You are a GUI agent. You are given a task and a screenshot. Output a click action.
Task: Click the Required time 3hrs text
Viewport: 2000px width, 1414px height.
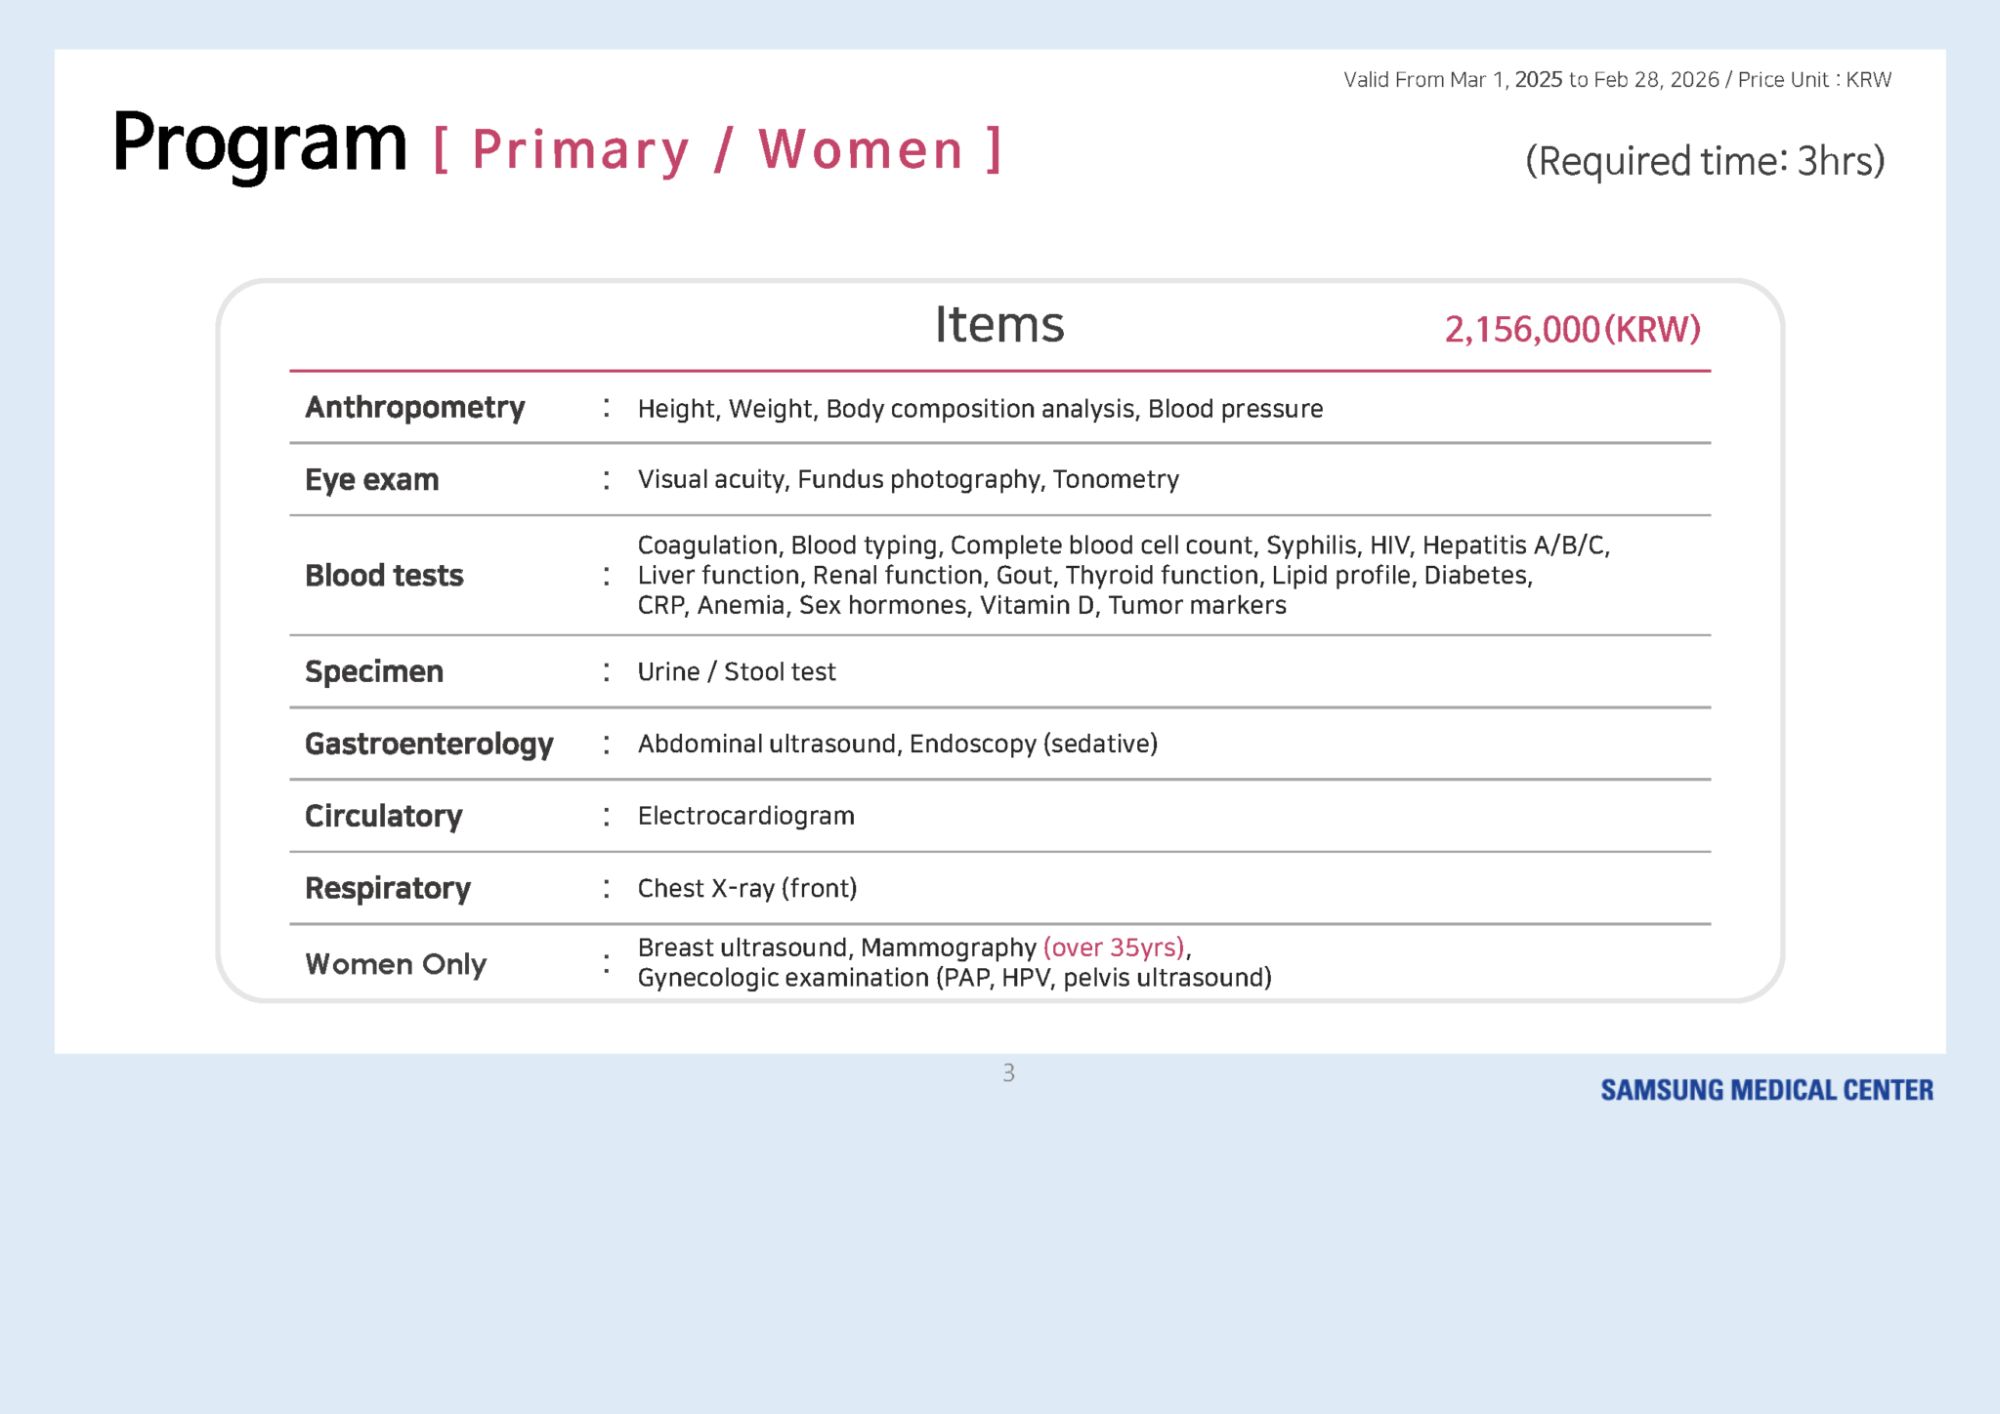click(x=1704, y=161)
